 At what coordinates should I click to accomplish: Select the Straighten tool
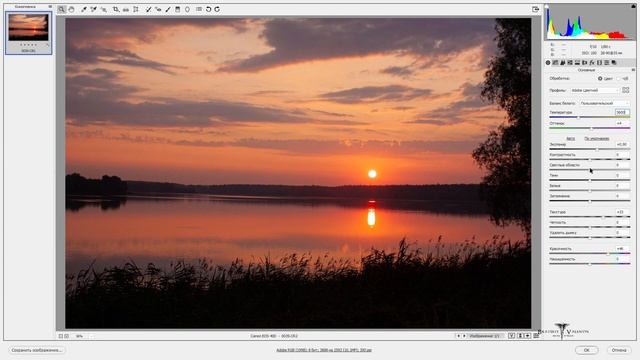[x=126, y=9]
